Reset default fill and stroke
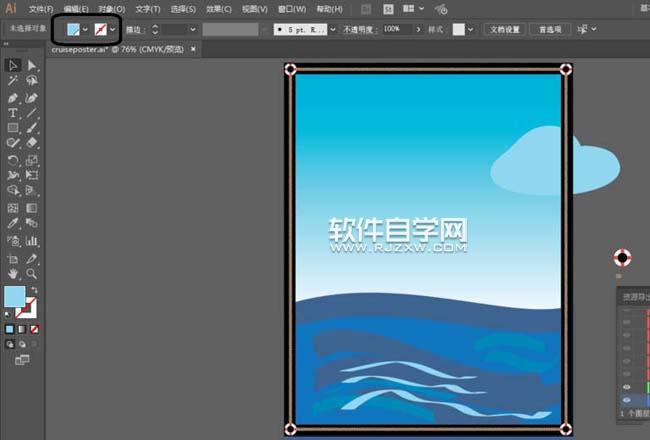Image resolution: width=650 pixels, height=440 pixels. (x=7, y=314)
